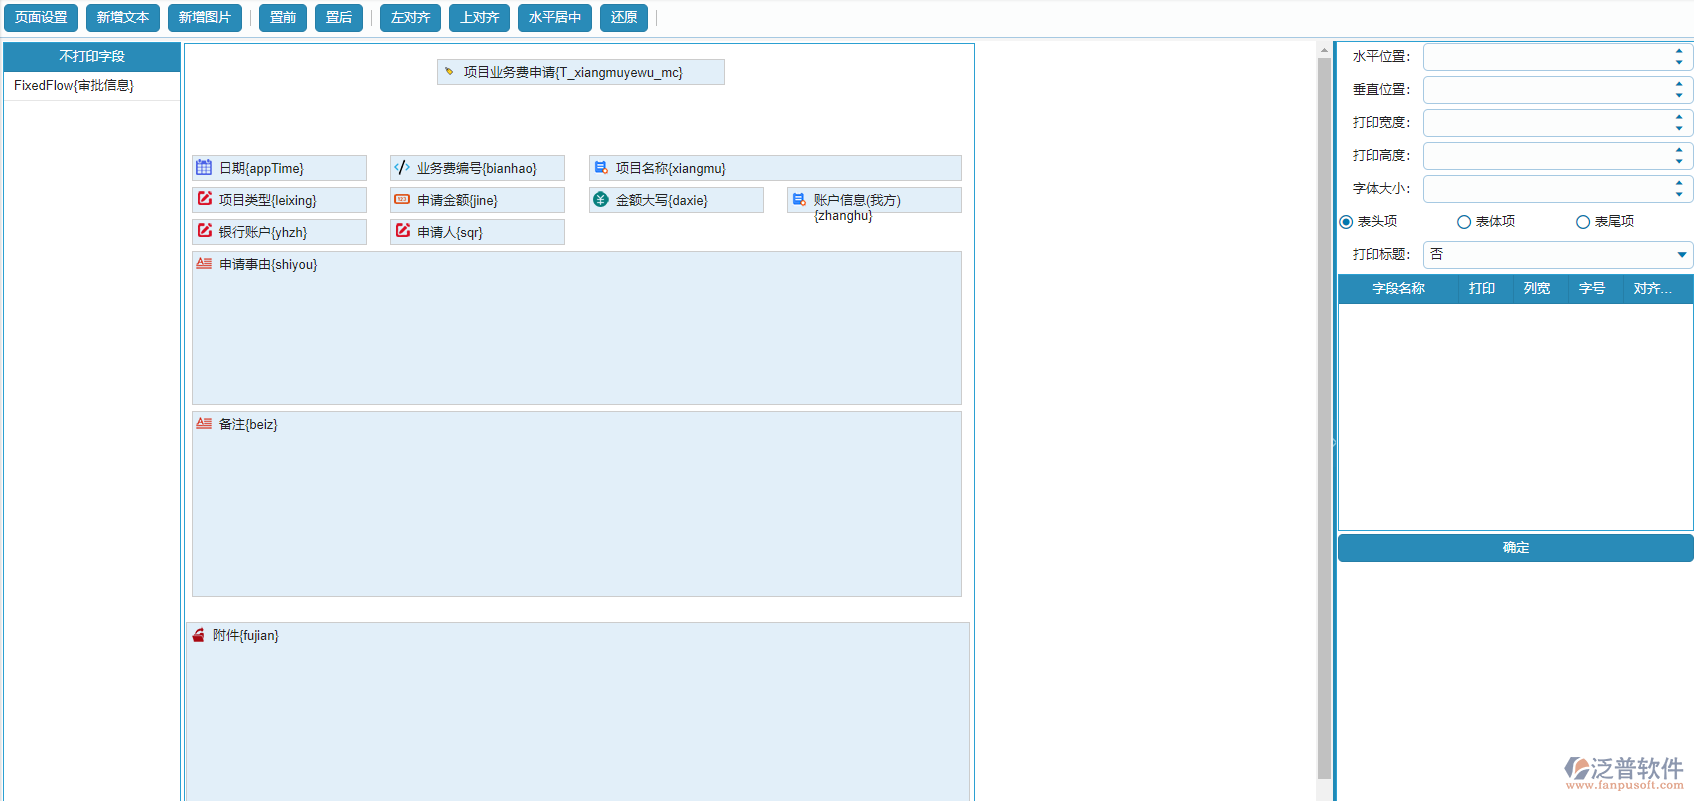Select the 表体项 radio button
The image size is (1694, 801).
point(1464,222)
